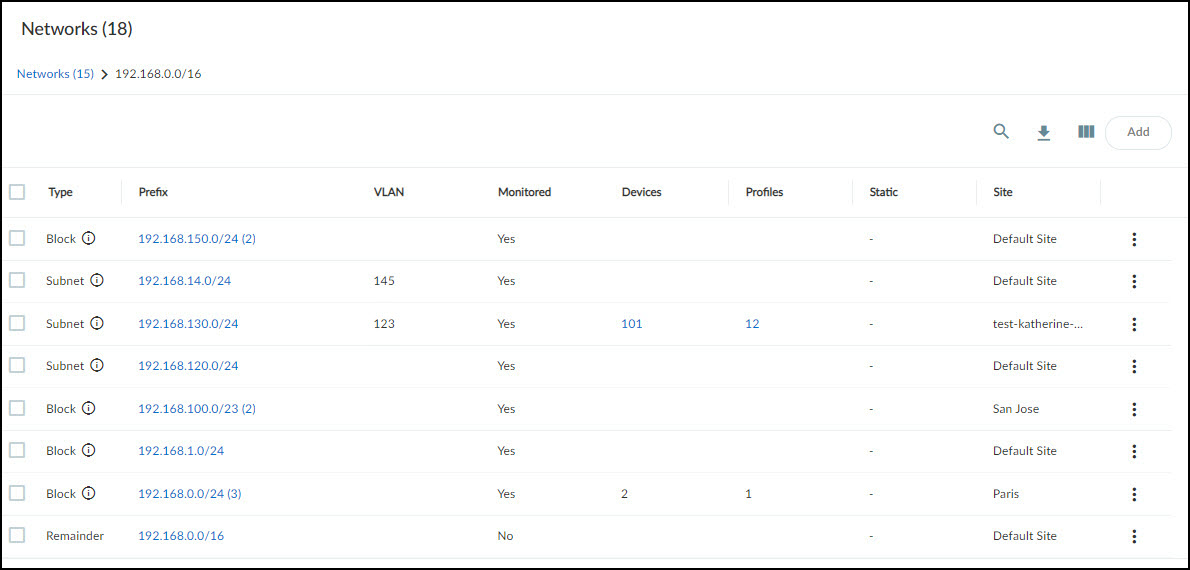Go to Networks (15) breadcrumb
Viewport: 1190px width, 570px height.
coord(55,74)
